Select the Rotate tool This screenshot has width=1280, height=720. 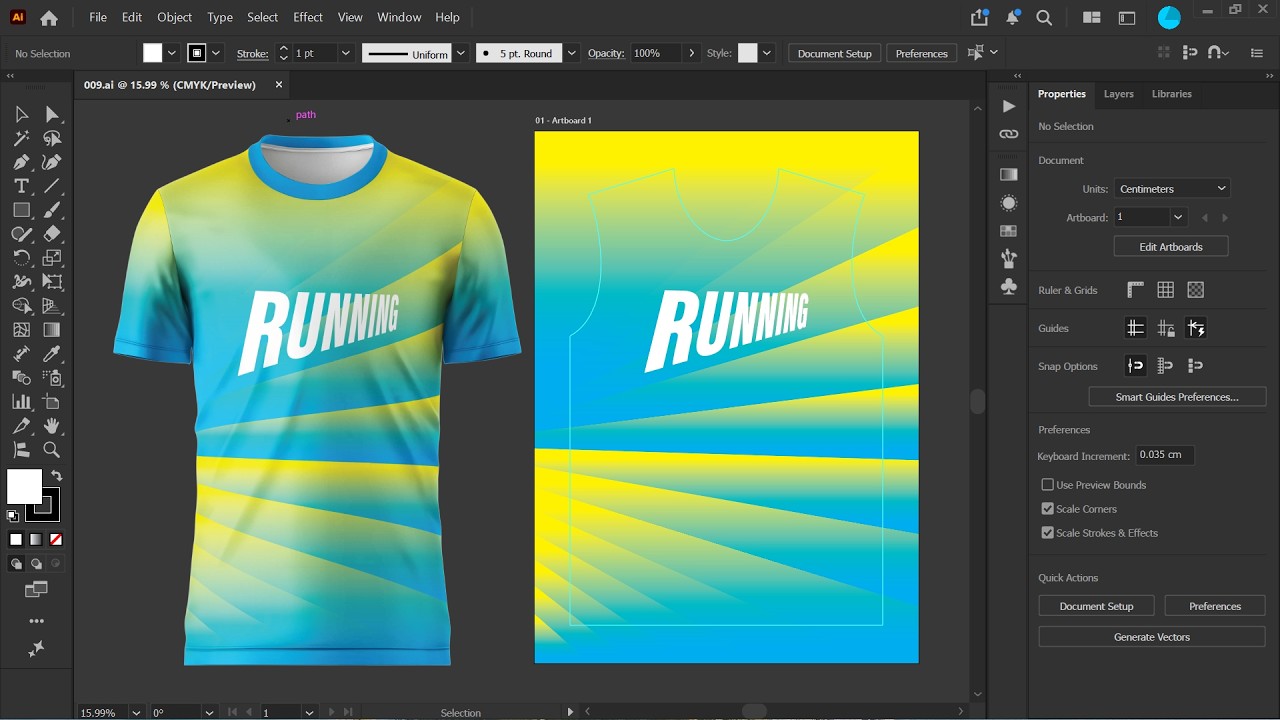click(x=21, y=258)
